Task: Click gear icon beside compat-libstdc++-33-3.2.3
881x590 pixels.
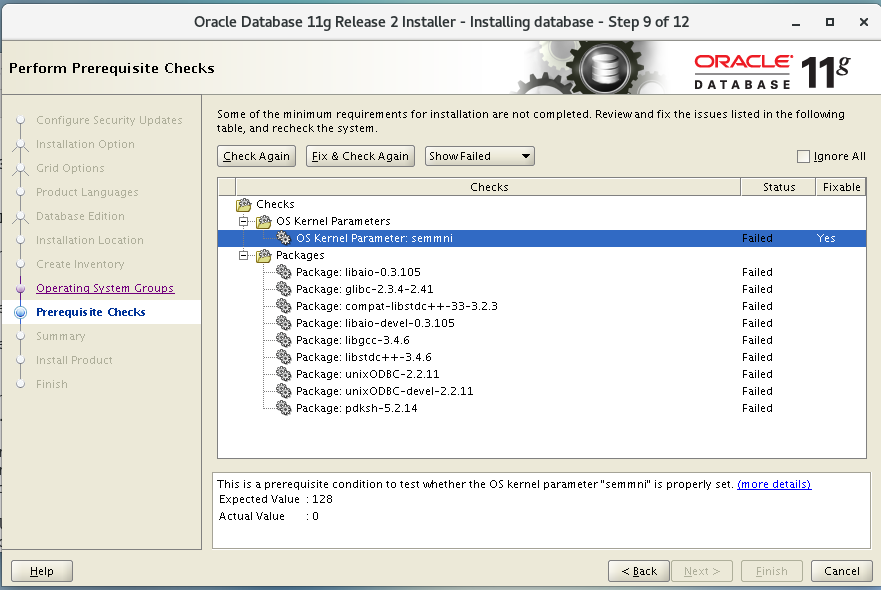Action: pos(284,306)
